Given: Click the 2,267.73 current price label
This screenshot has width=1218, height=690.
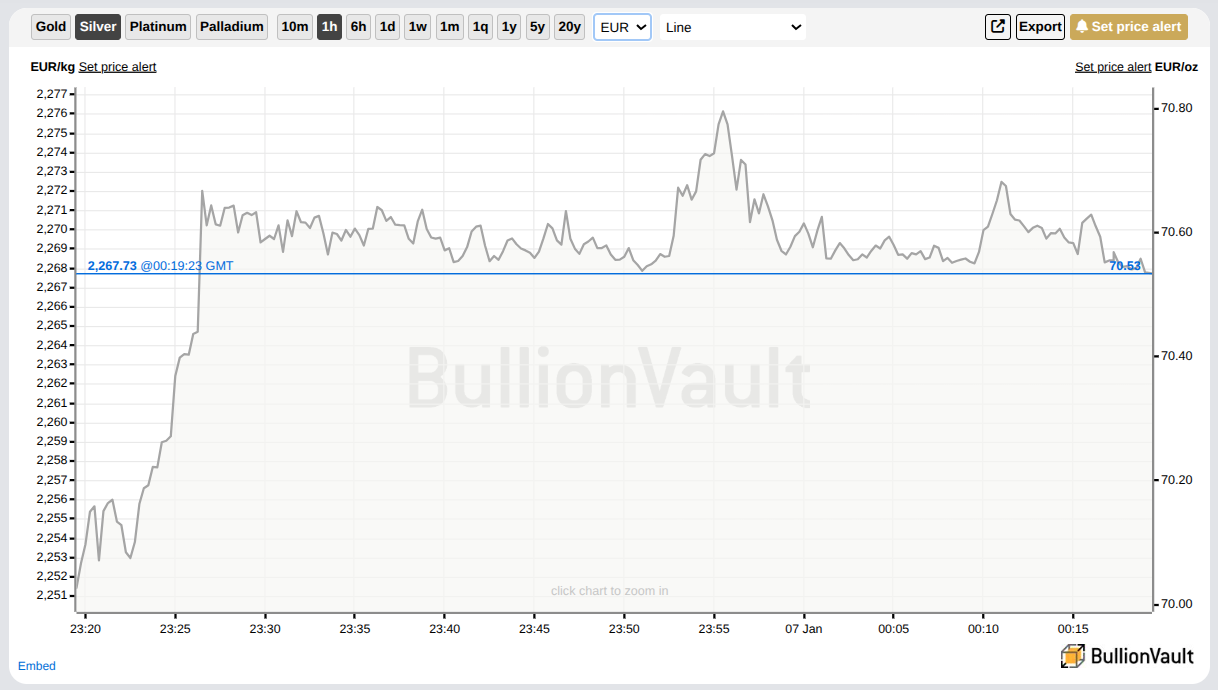Looking at the screenshot, I should (x=112, y=266).
